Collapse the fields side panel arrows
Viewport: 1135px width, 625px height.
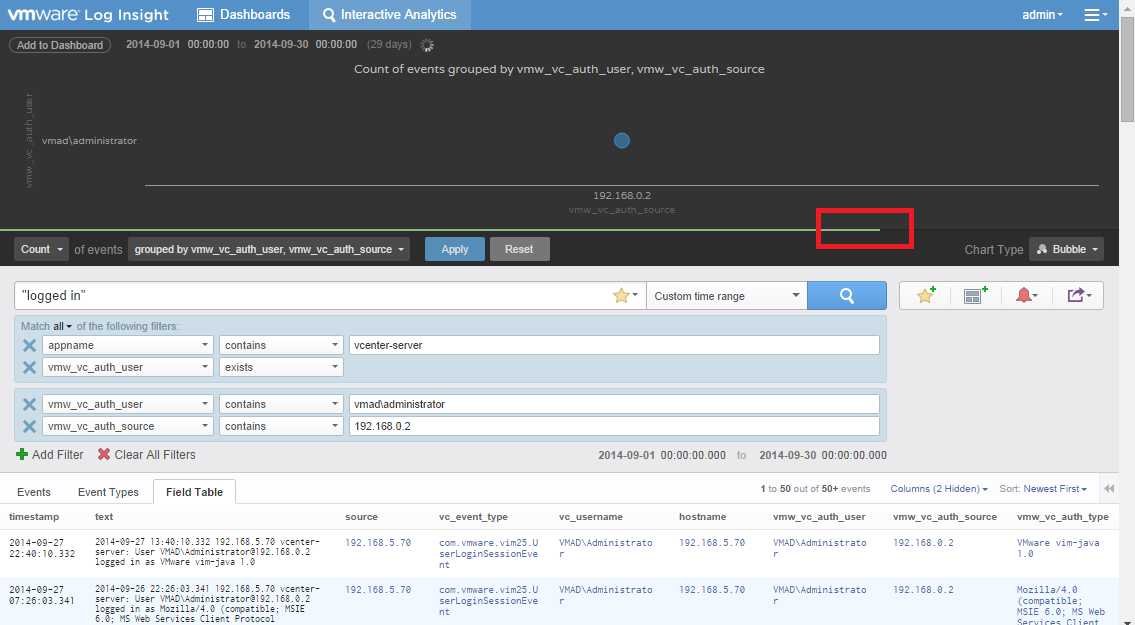(1109, 489)
